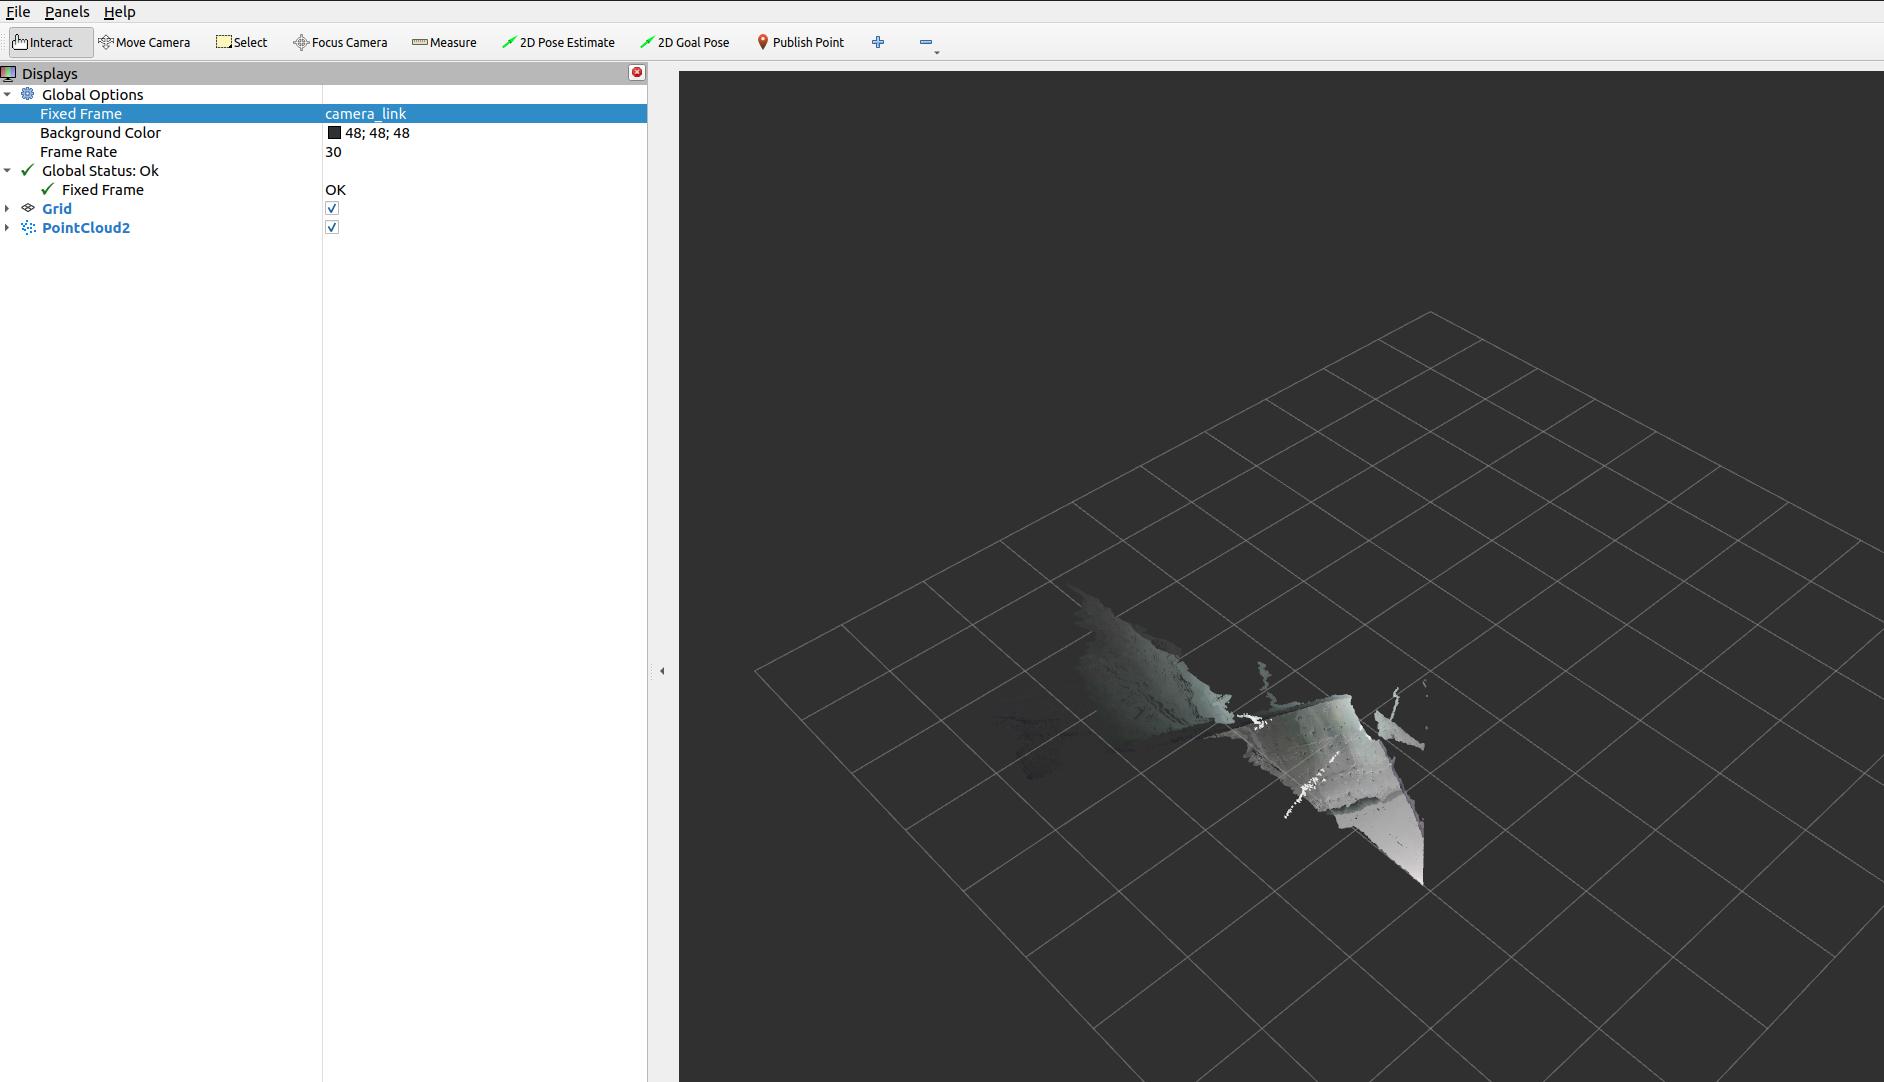Image resolution: width=1884 pixels, height=1082 pixels.
Task: Activate the 2D Goal Pose tool
Action: click(685, 42)
